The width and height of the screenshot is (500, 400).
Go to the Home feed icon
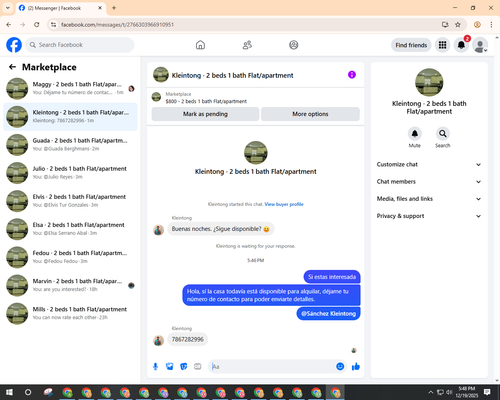(x=200, y=45)
